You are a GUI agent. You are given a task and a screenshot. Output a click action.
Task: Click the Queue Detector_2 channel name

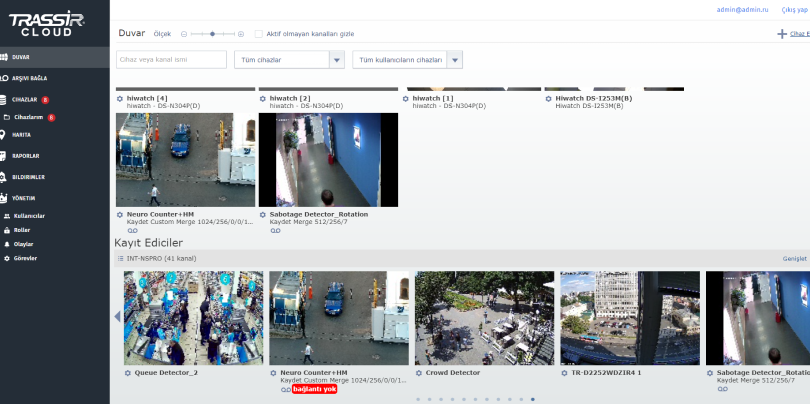click(x=166, y=372)
